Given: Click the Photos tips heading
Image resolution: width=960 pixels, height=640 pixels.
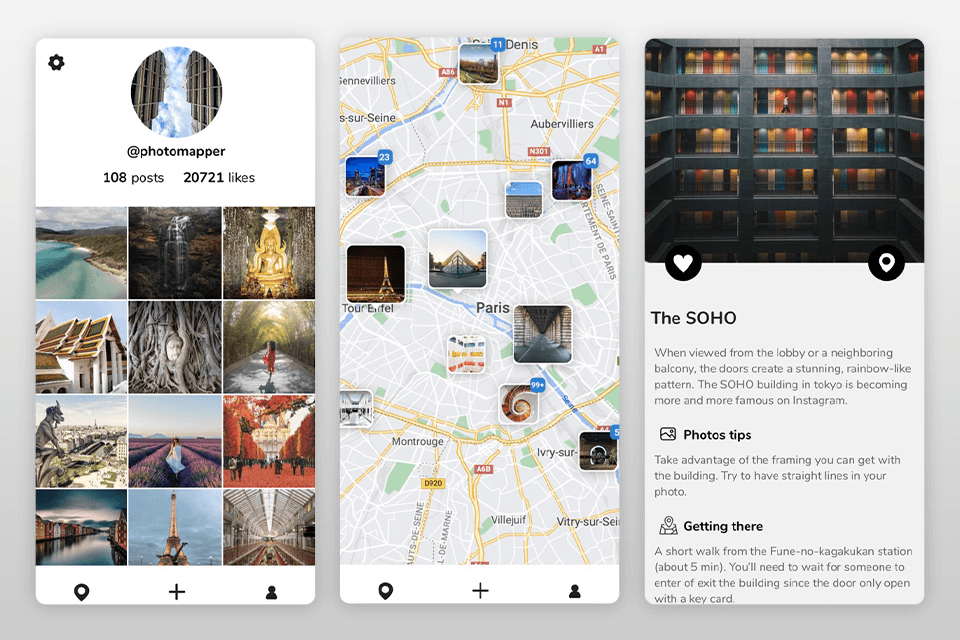Looking at the screenshot, I should point(717,435).
